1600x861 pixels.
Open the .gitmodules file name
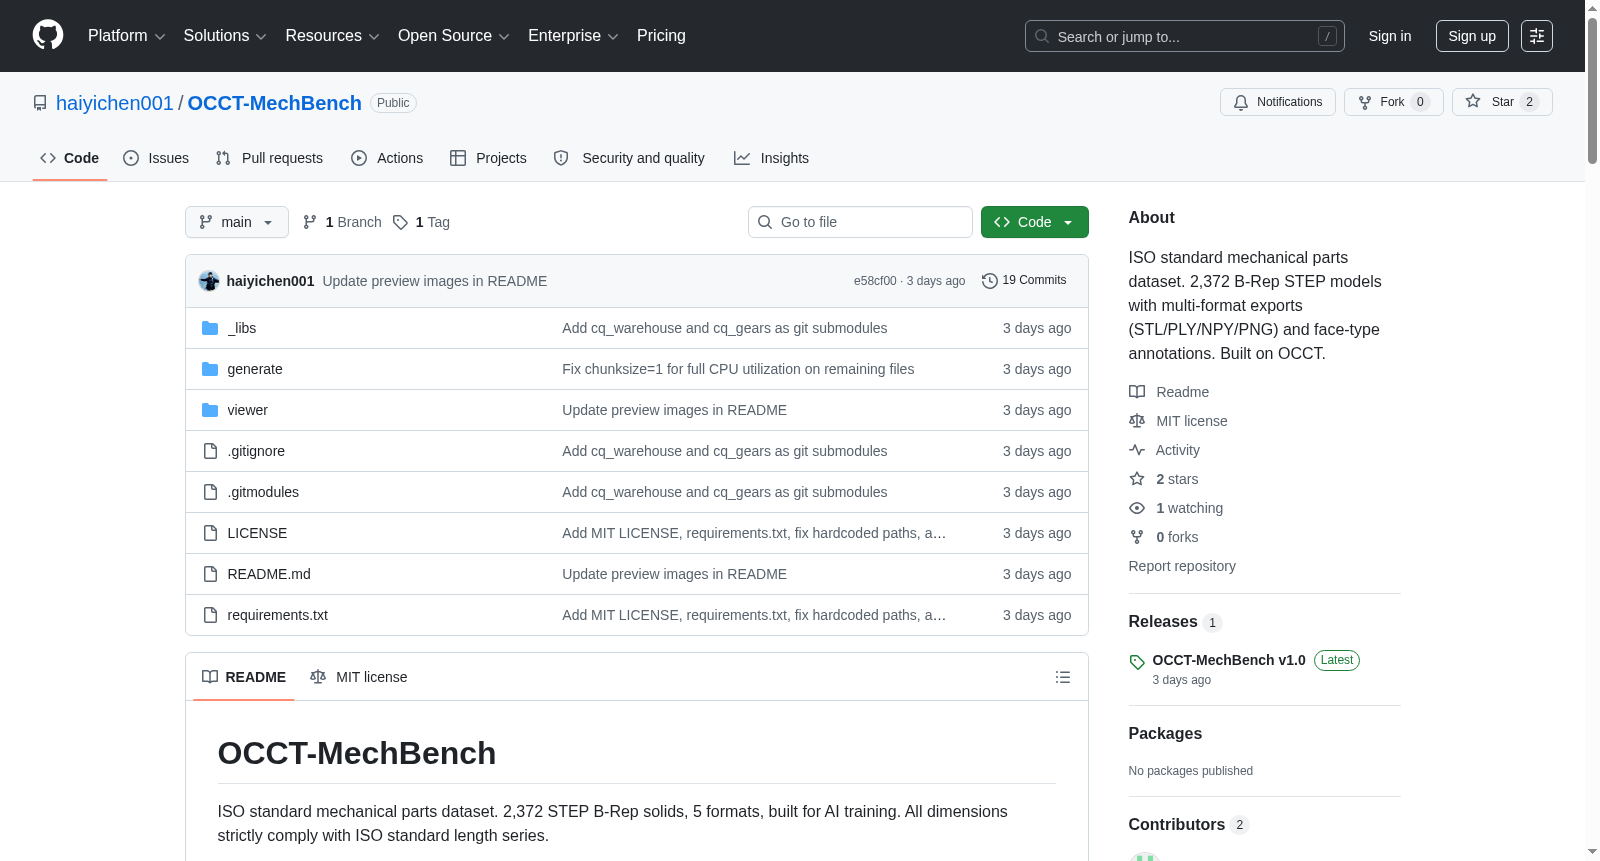(263, 492)
